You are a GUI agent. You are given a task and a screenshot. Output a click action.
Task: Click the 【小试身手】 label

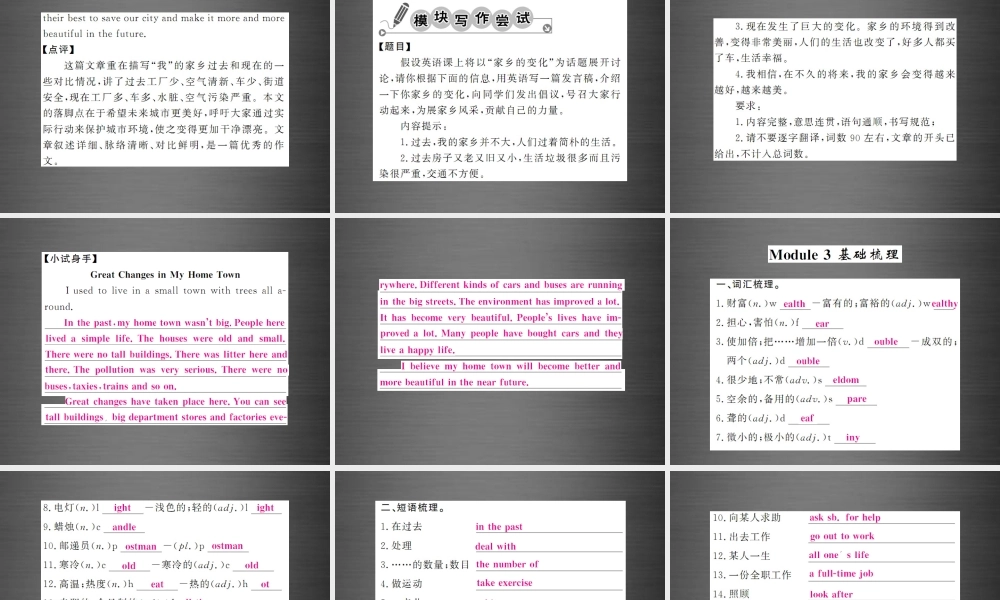[x=67, y=257]
